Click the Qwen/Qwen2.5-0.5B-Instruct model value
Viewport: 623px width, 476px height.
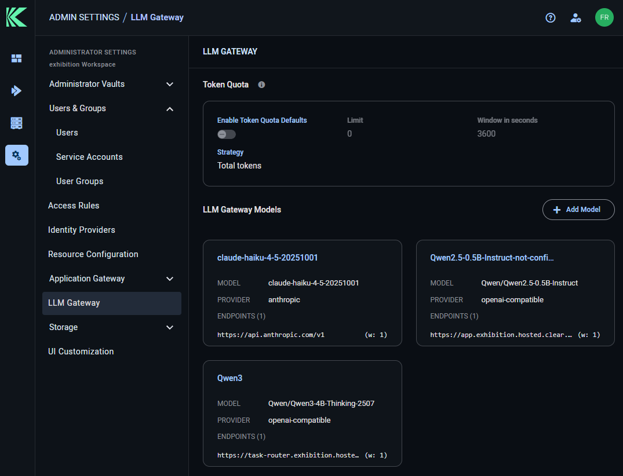(x=529, y=283)
